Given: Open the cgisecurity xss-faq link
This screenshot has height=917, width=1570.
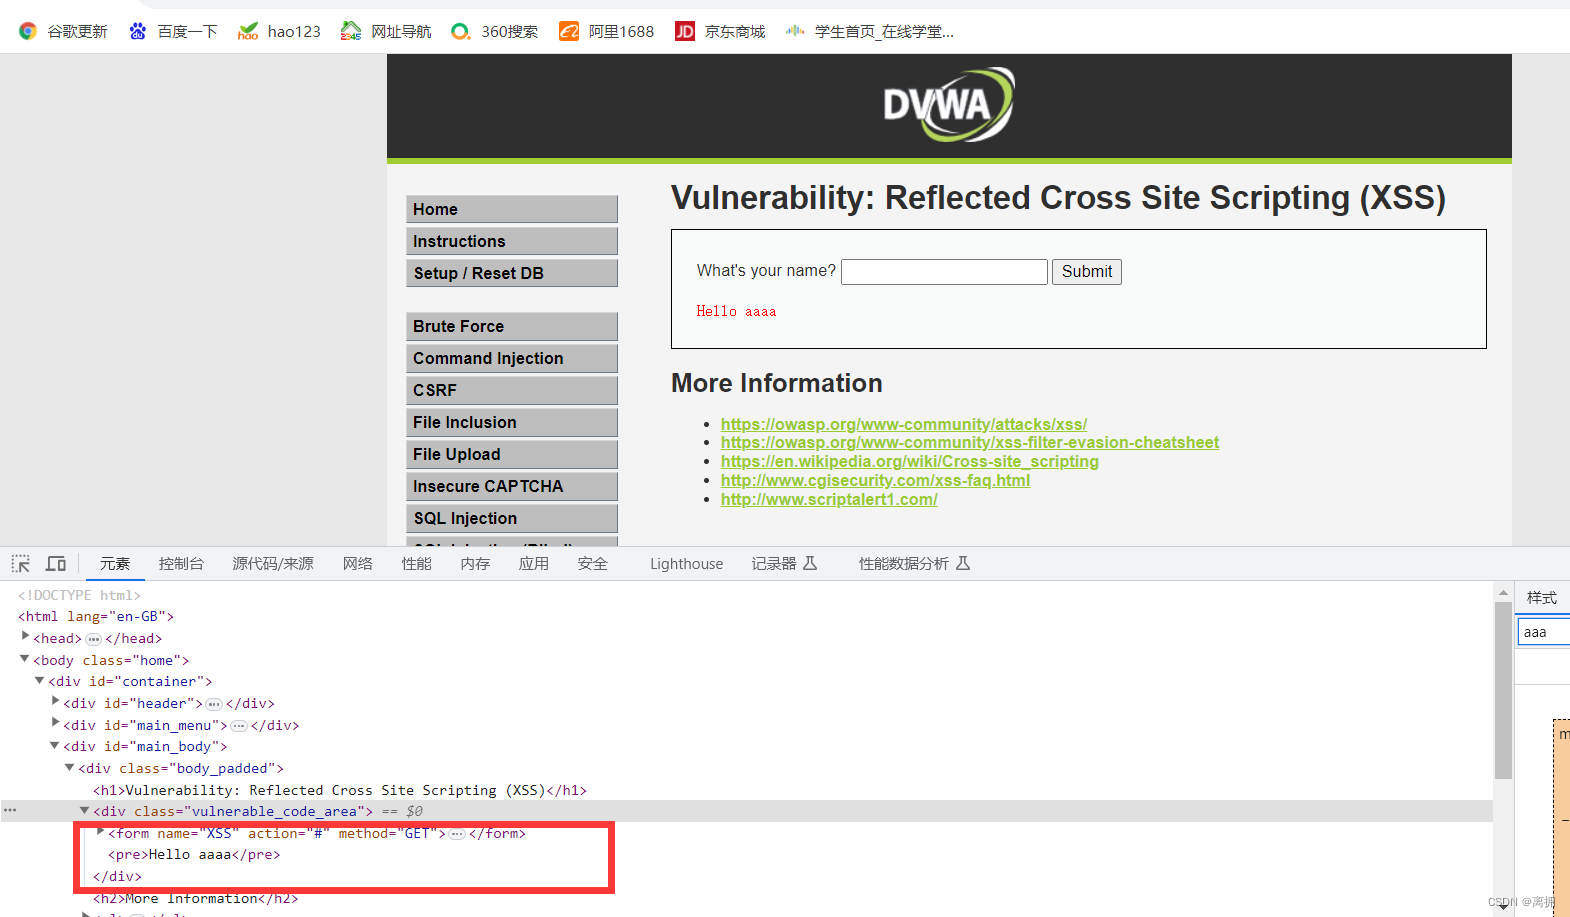Looking at the screenshot, I should [876, 480].
